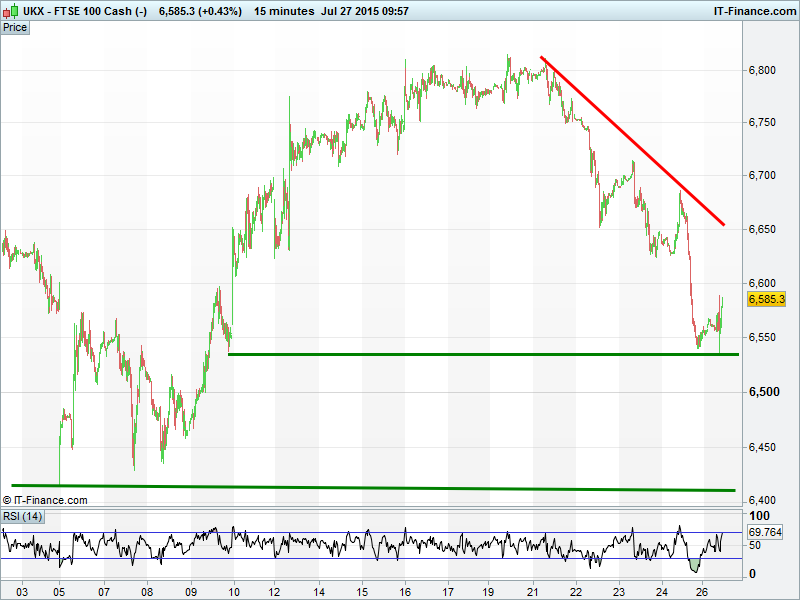Click the © IT-Finance.com copyright watermark
Screen dimensions: 800x600
pyautogui.click(x=46, y=500)
